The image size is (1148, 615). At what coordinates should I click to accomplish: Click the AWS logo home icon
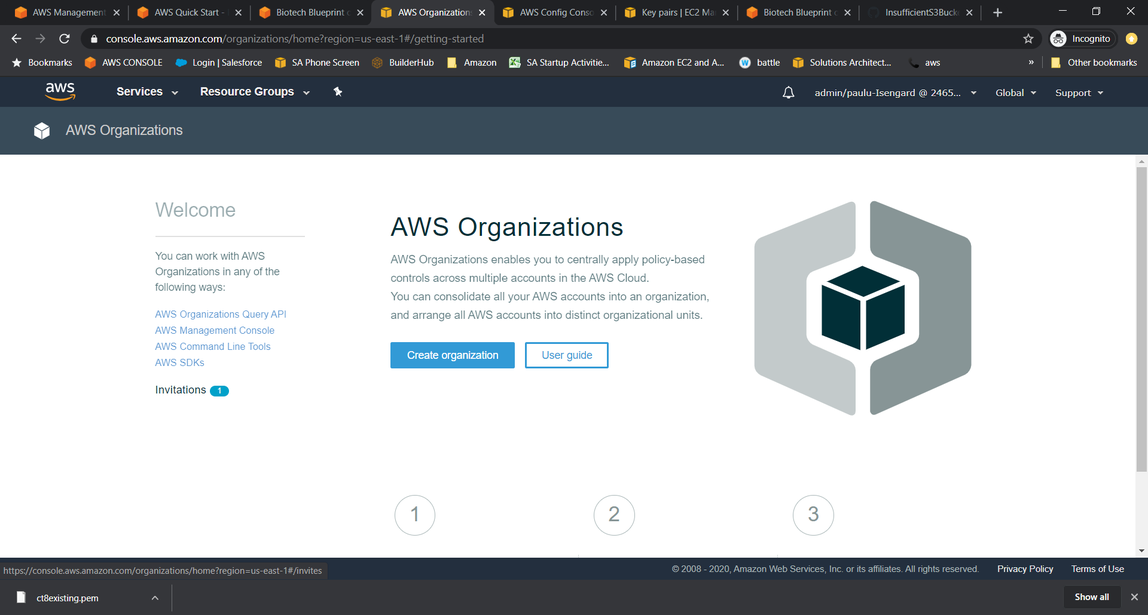(60, 92)
